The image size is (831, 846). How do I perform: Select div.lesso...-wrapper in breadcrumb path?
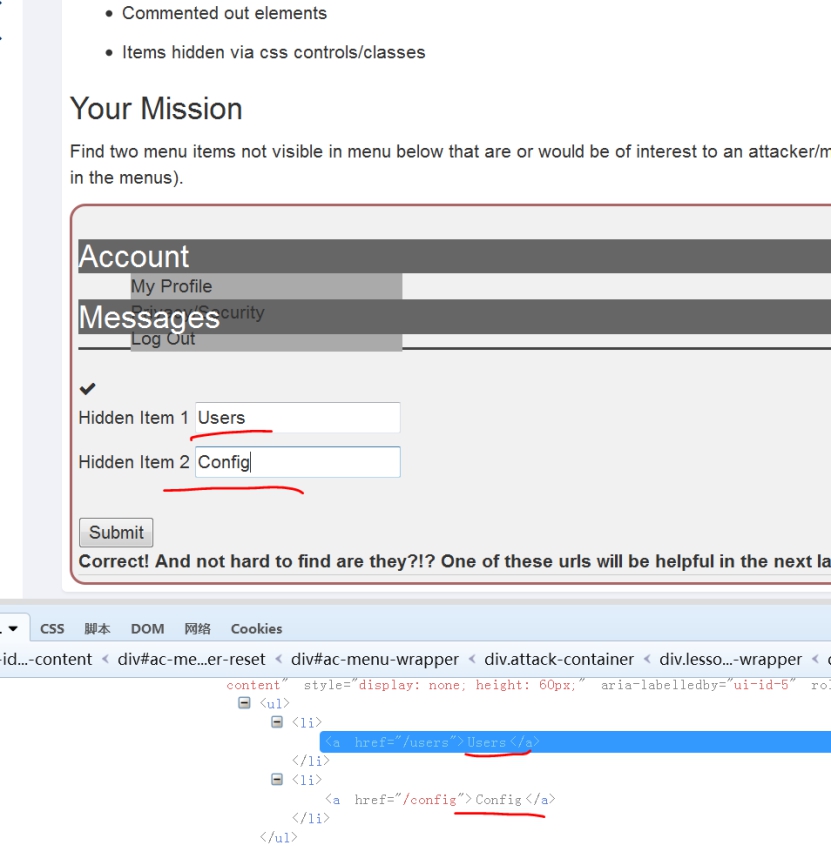pyautogui.click(x=731, y=659)
